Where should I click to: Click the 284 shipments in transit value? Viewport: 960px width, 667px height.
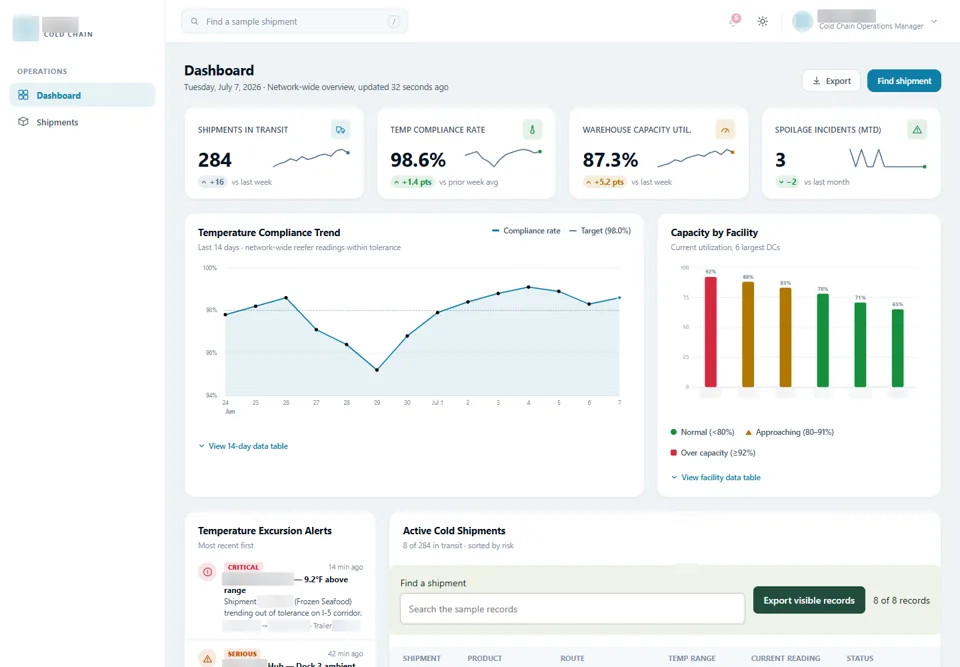215,160
